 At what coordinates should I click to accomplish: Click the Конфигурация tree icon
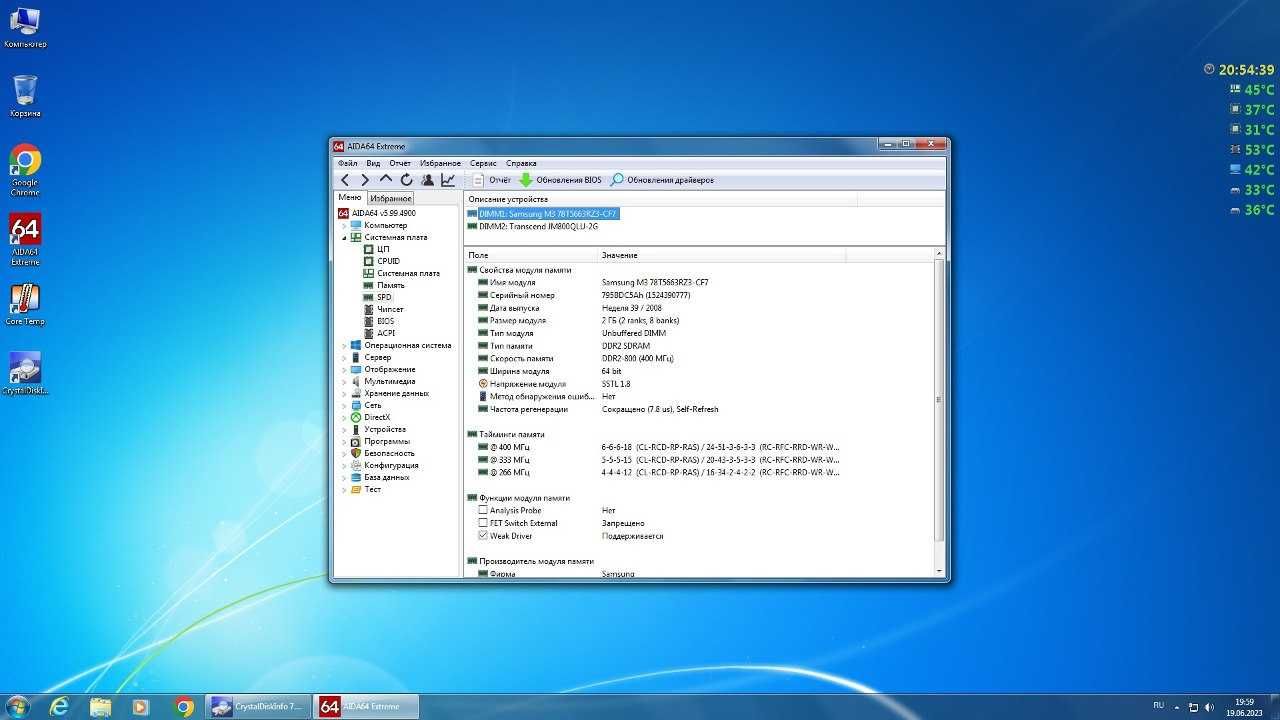pos(356,465)
